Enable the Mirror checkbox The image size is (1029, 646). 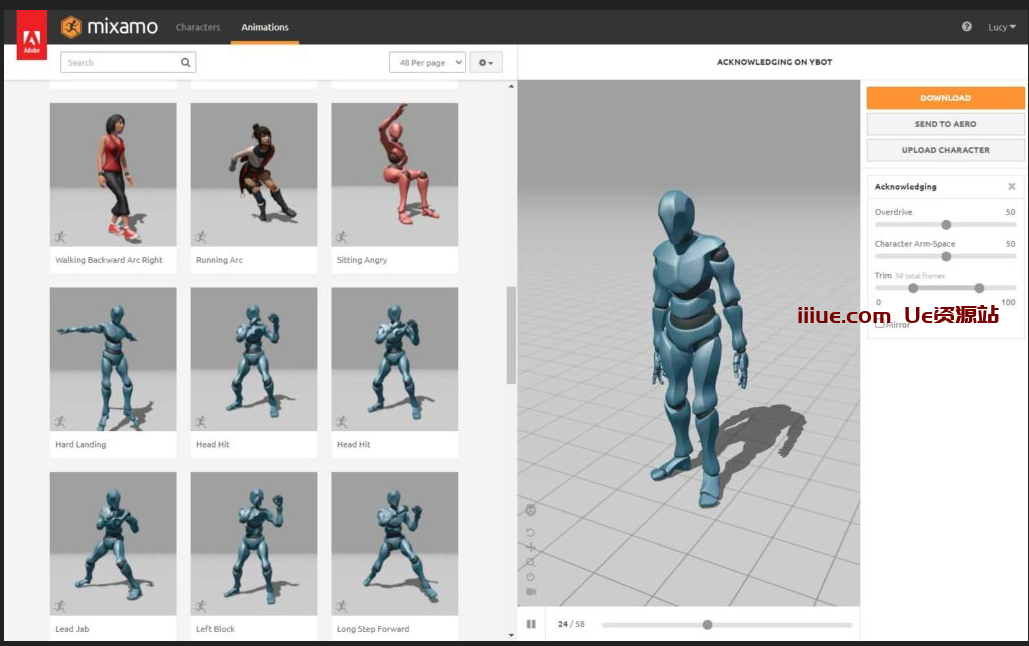[x=880, y=324]
